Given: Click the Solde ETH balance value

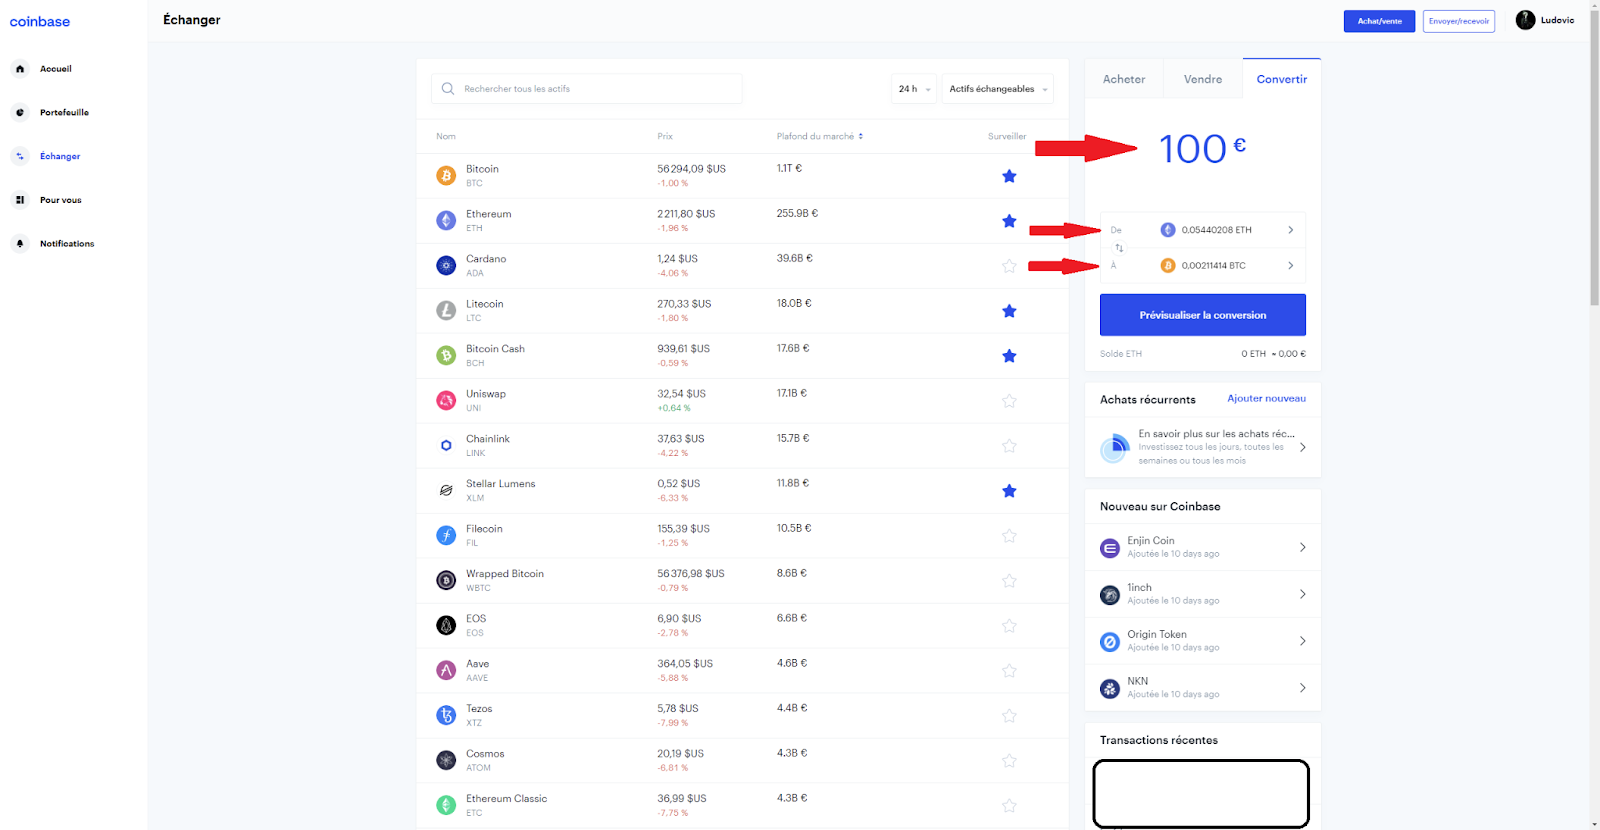Looking at the screenshot, I should point(1273,354).
